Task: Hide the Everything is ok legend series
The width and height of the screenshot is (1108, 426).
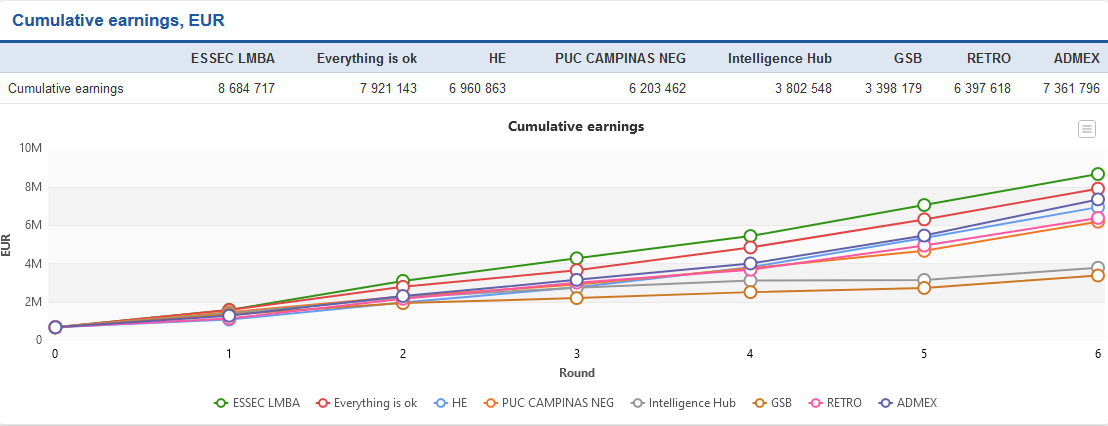Action: 366,403
